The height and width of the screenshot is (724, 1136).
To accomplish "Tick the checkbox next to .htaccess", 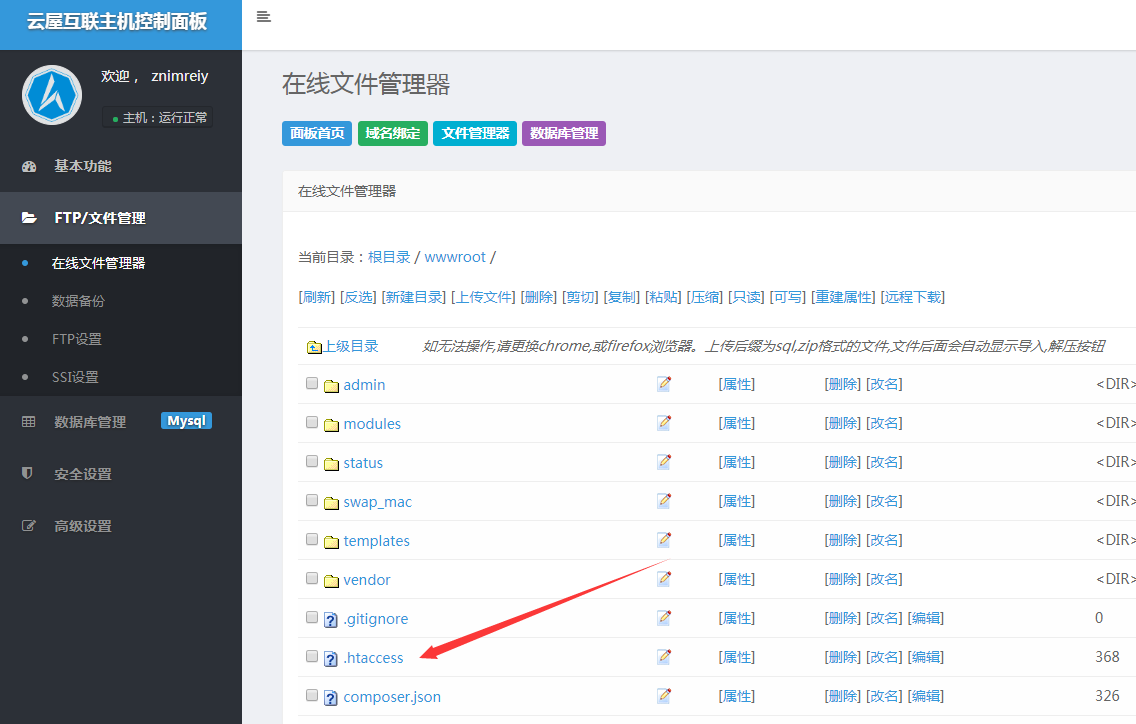I will point(312,656).
